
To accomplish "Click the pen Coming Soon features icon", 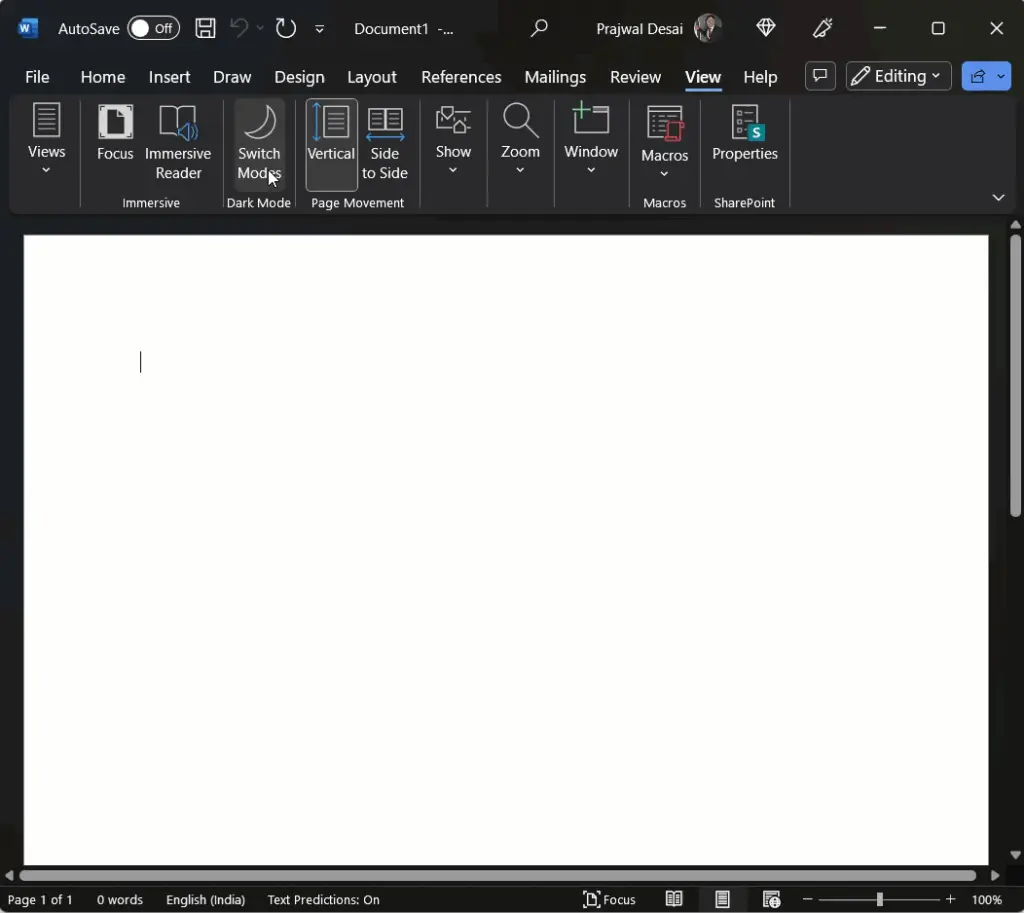I will point(822,27).
